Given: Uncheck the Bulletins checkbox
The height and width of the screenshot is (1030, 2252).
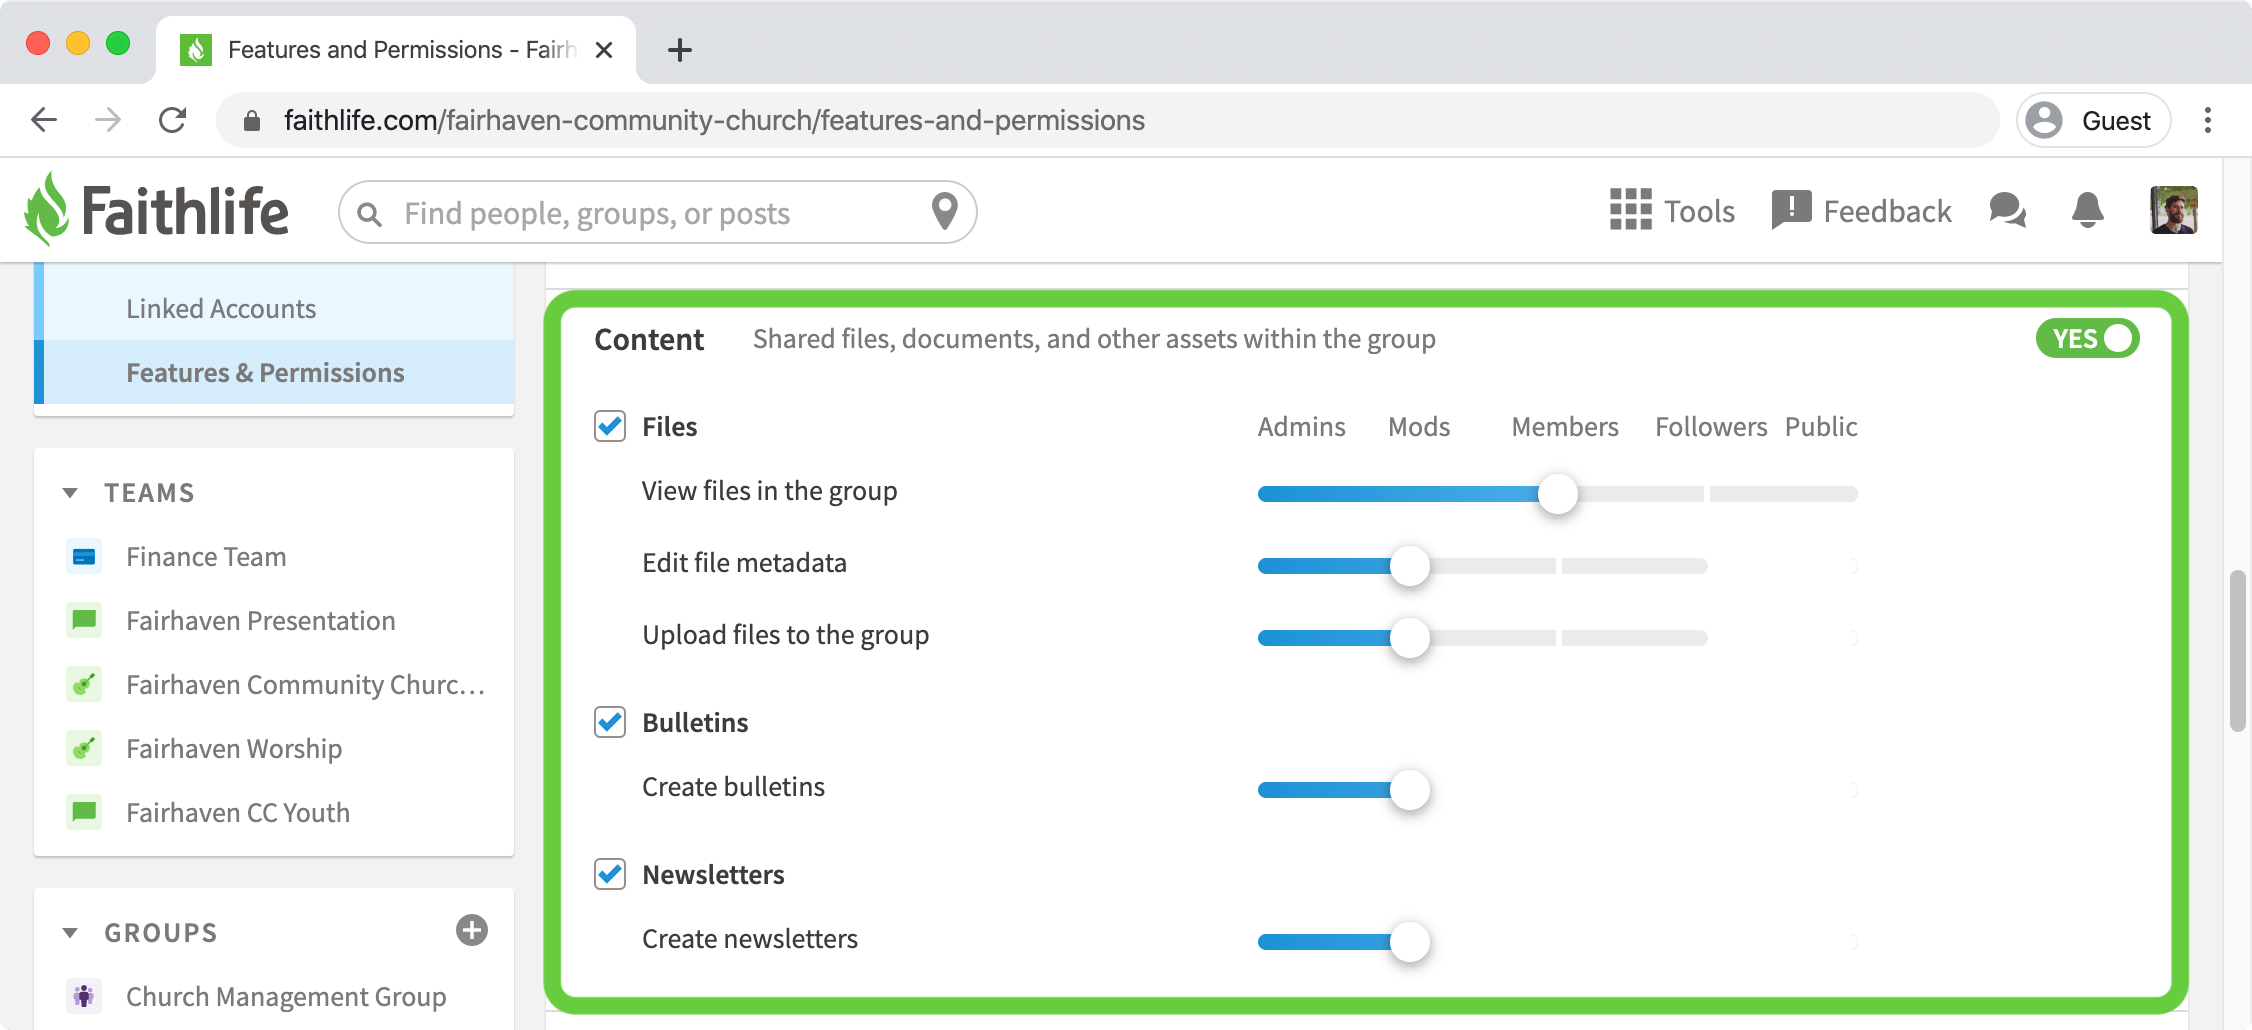Looking at the screenshot, I should (610, 722).
